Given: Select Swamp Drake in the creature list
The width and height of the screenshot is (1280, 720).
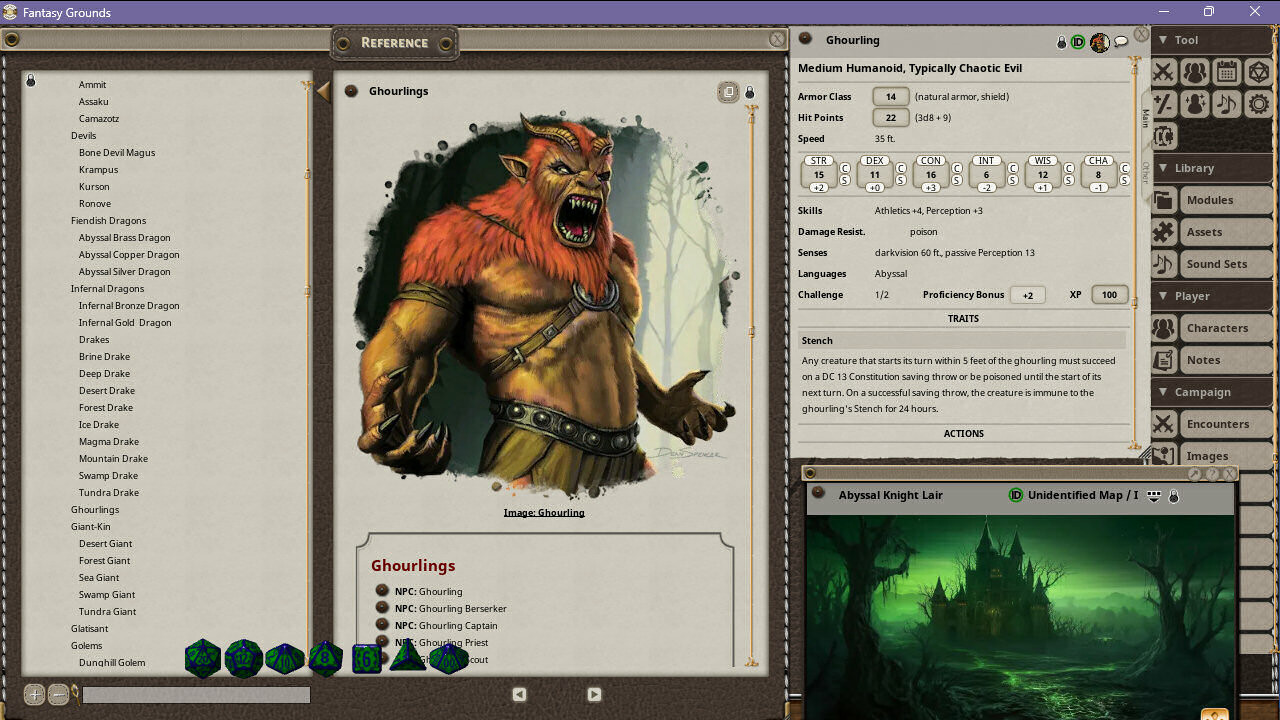Looking at the screenshot, I should pyautogui.click(x=108, y=475).
